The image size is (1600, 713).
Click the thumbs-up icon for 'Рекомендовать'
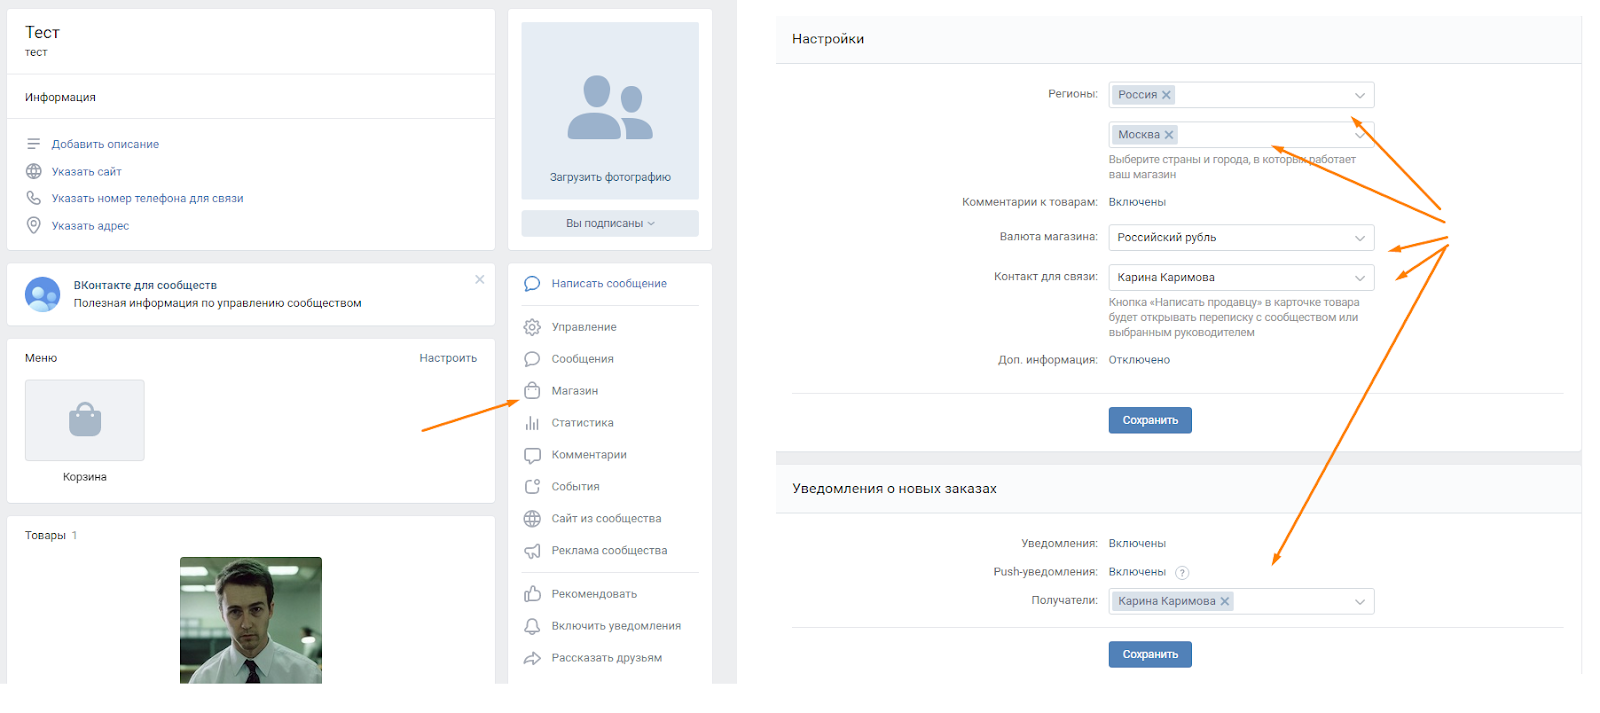[x=532, y=594]
